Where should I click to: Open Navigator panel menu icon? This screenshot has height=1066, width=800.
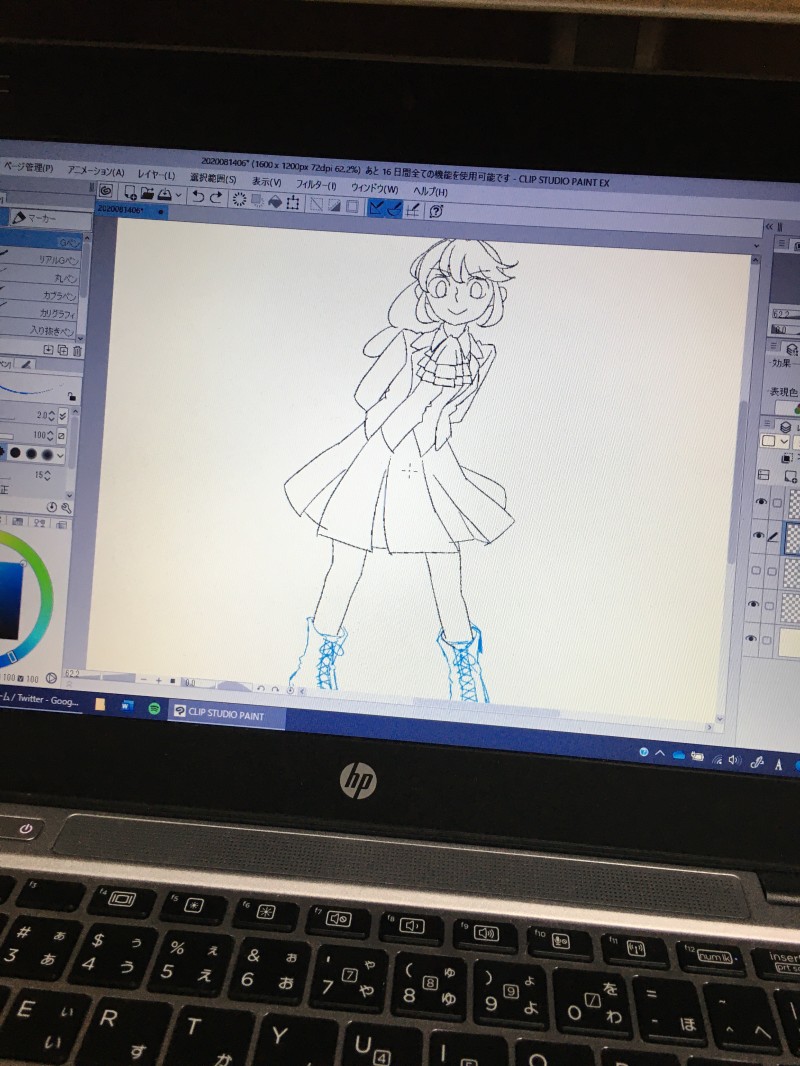[782, 243]
